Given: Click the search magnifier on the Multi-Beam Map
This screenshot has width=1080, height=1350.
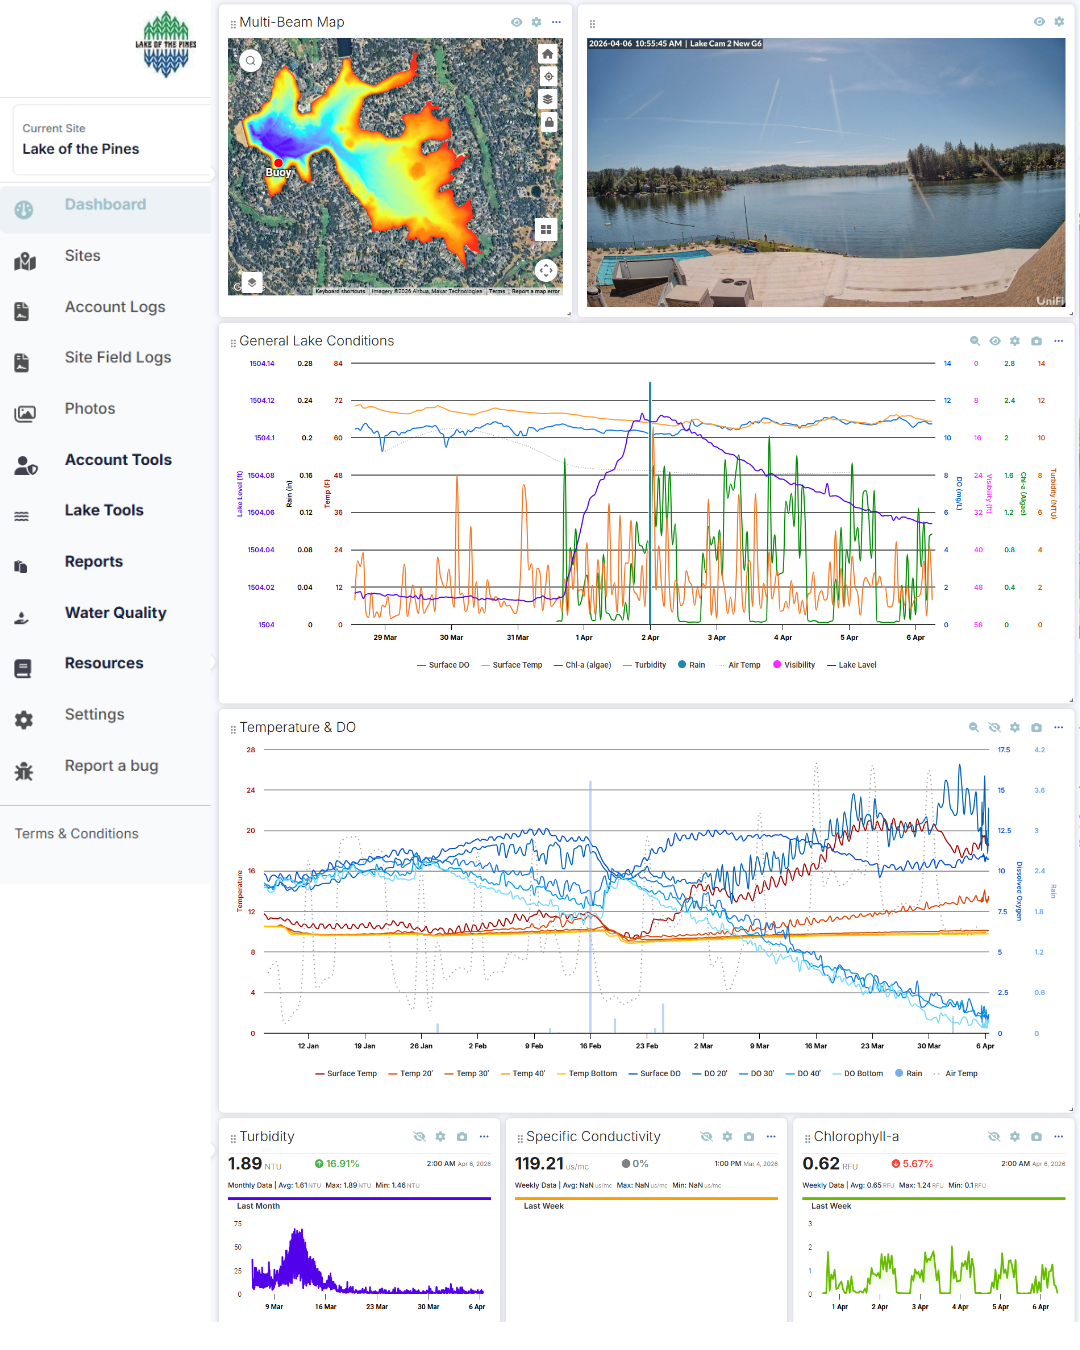Looking at the screenshot, I should tap(249, 60).
